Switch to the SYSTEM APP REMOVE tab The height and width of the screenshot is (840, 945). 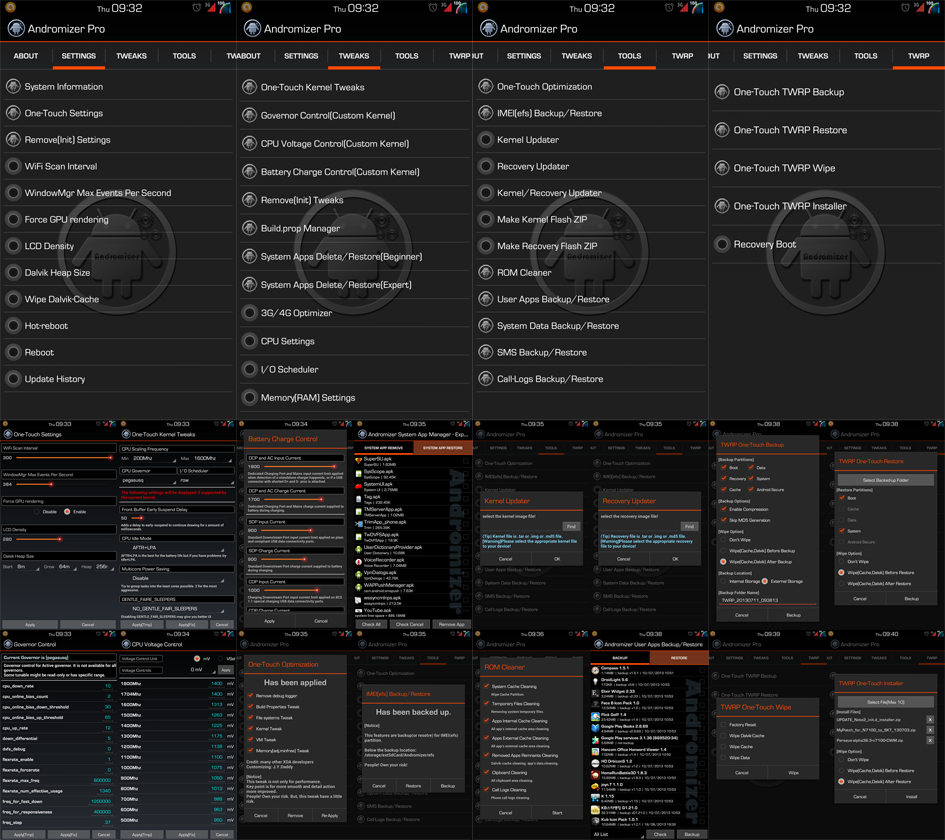point(383,448)
